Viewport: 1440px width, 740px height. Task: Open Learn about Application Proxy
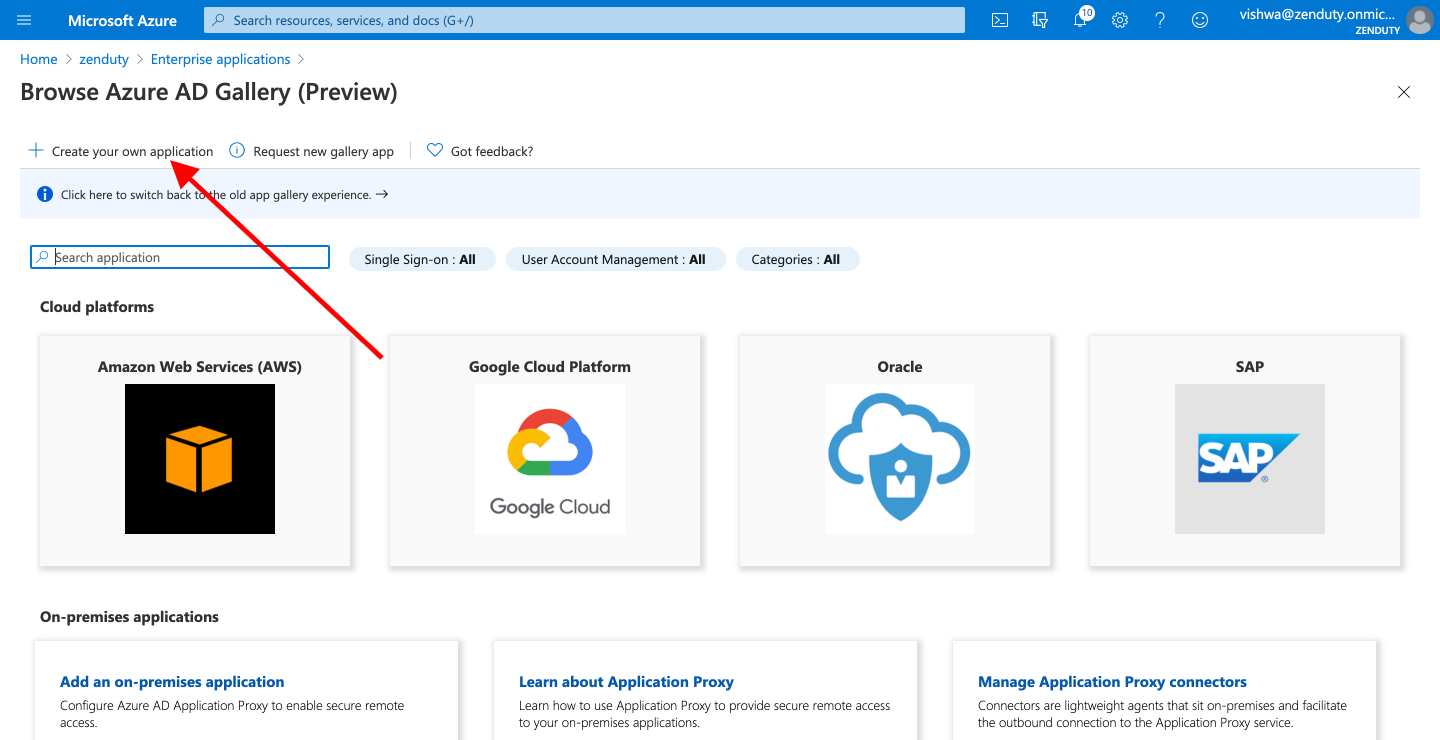[x=626, y=682]
